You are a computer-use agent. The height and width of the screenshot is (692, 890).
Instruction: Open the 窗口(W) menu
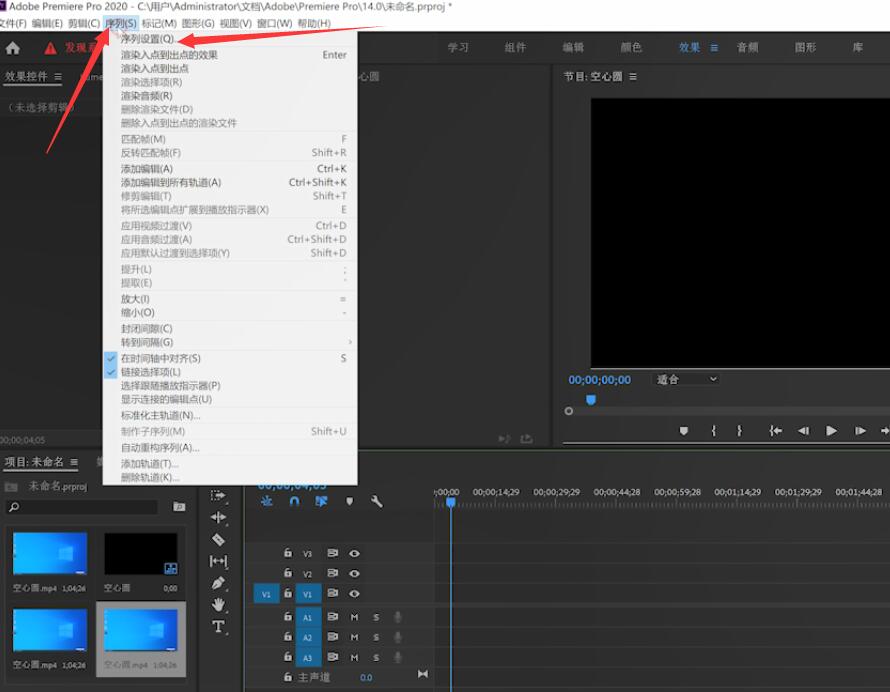coord(274,23)
